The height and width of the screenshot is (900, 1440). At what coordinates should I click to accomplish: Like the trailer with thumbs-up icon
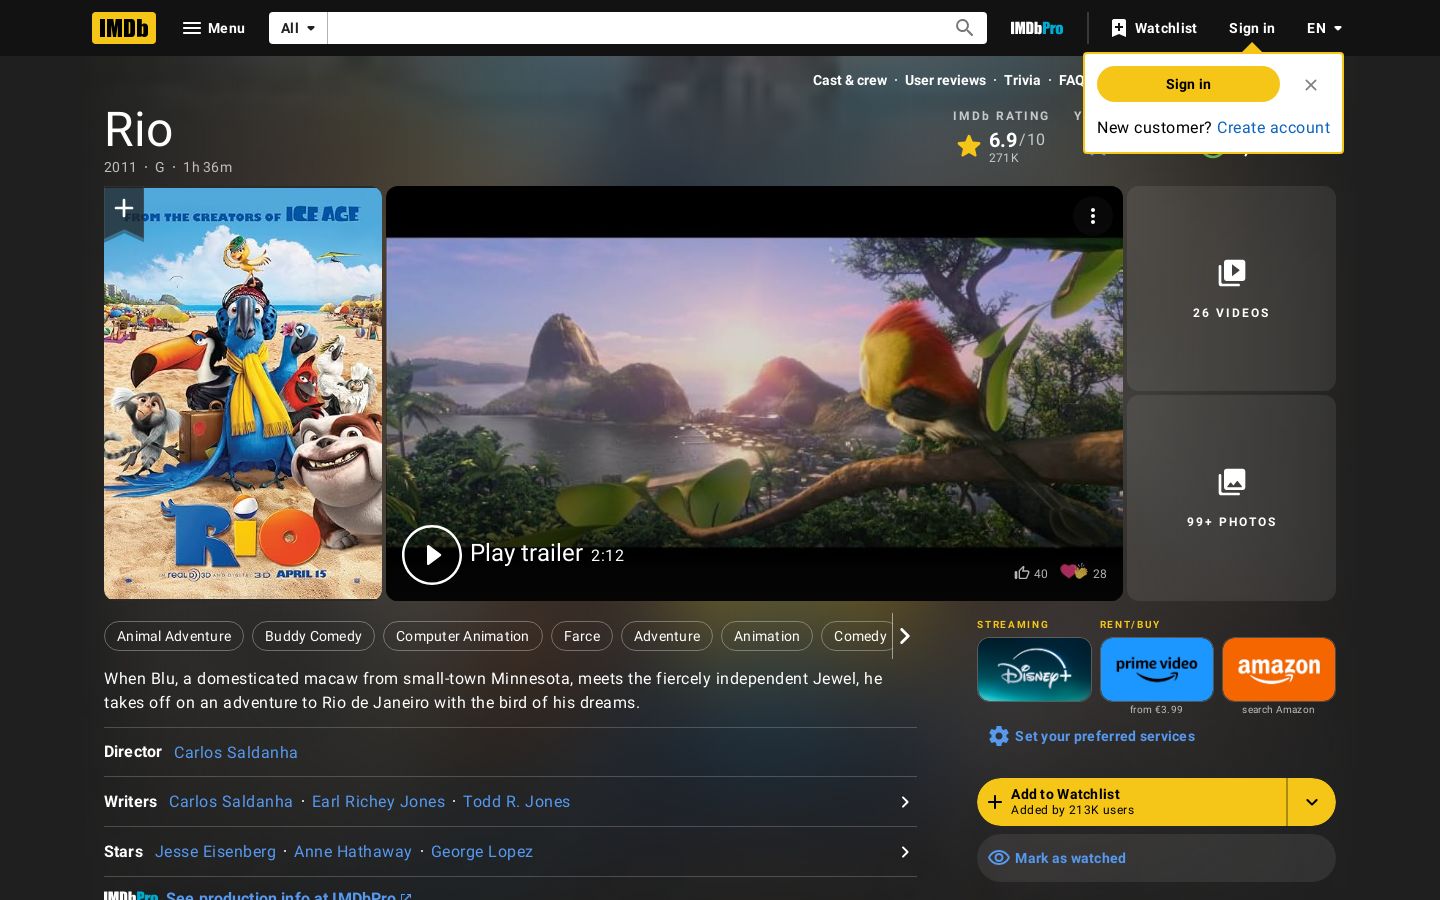point(1022,573)
